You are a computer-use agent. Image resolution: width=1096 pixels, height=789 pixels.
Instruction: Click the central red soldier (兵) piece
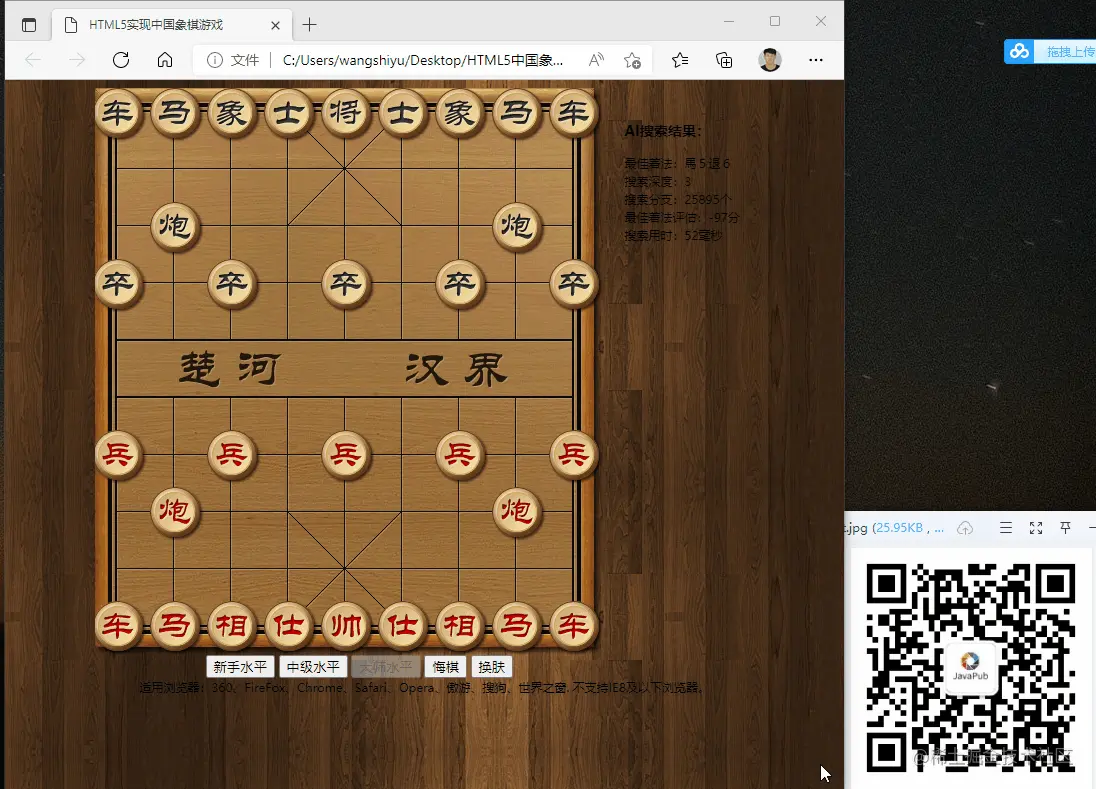[x=345, y=455]
